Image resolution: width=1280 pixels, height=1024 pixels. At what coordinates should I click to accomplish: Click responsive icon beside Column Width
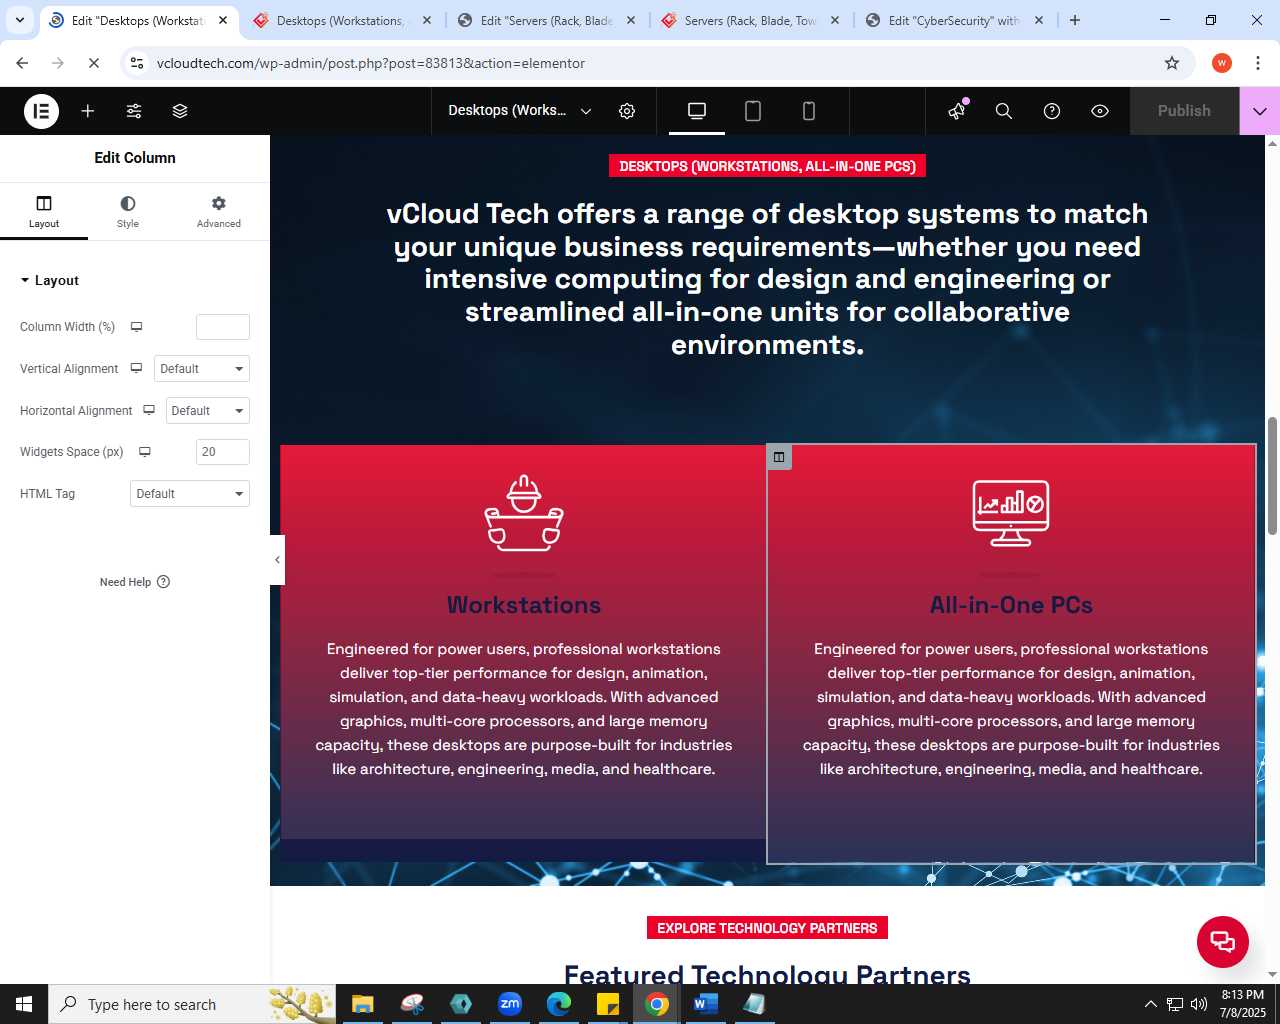pos(137,327)
